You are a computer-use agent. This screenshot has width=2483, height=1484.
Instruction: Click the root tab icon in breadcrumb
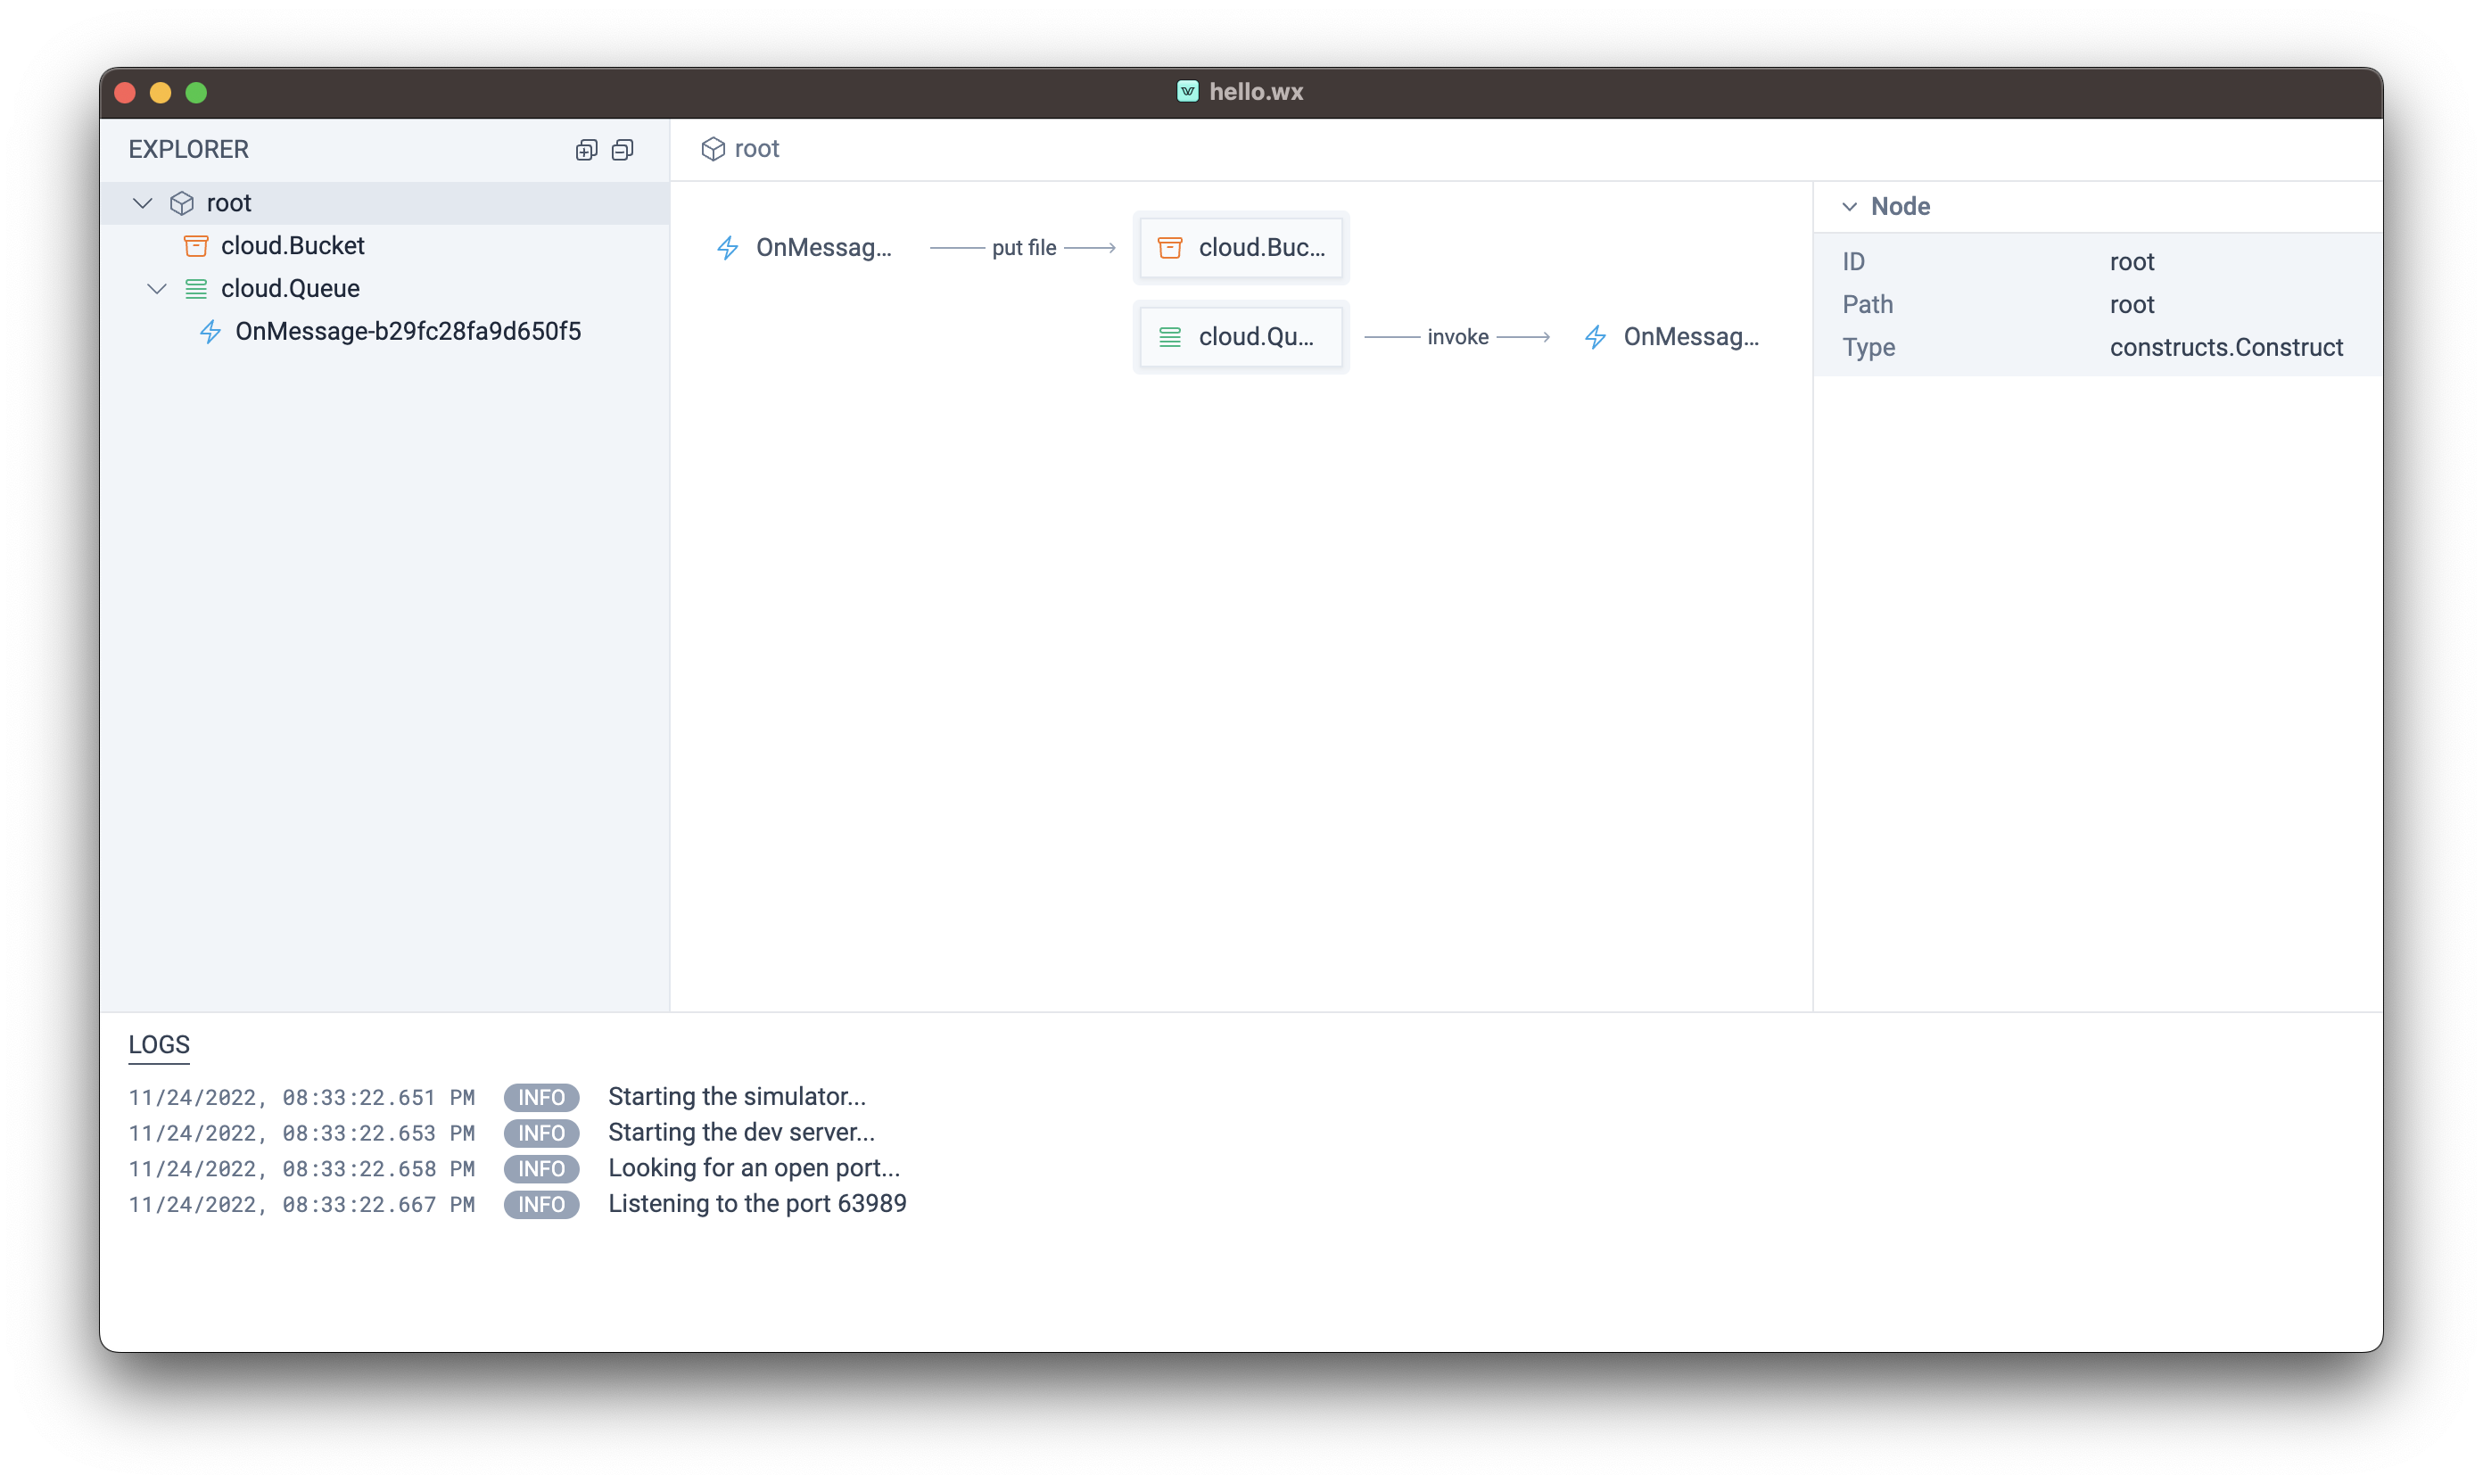point(712,148)
